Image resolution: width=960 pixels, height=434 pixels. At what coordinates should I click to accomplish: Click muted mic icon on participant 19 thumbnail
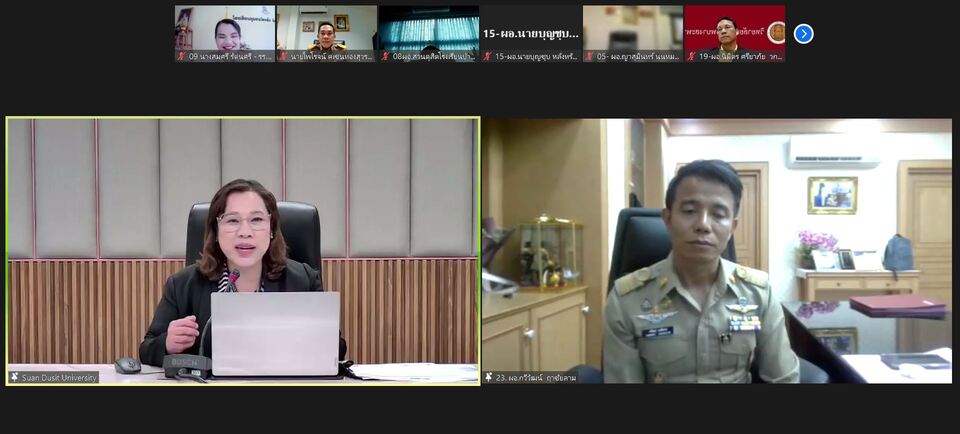[x=691, y=56]
